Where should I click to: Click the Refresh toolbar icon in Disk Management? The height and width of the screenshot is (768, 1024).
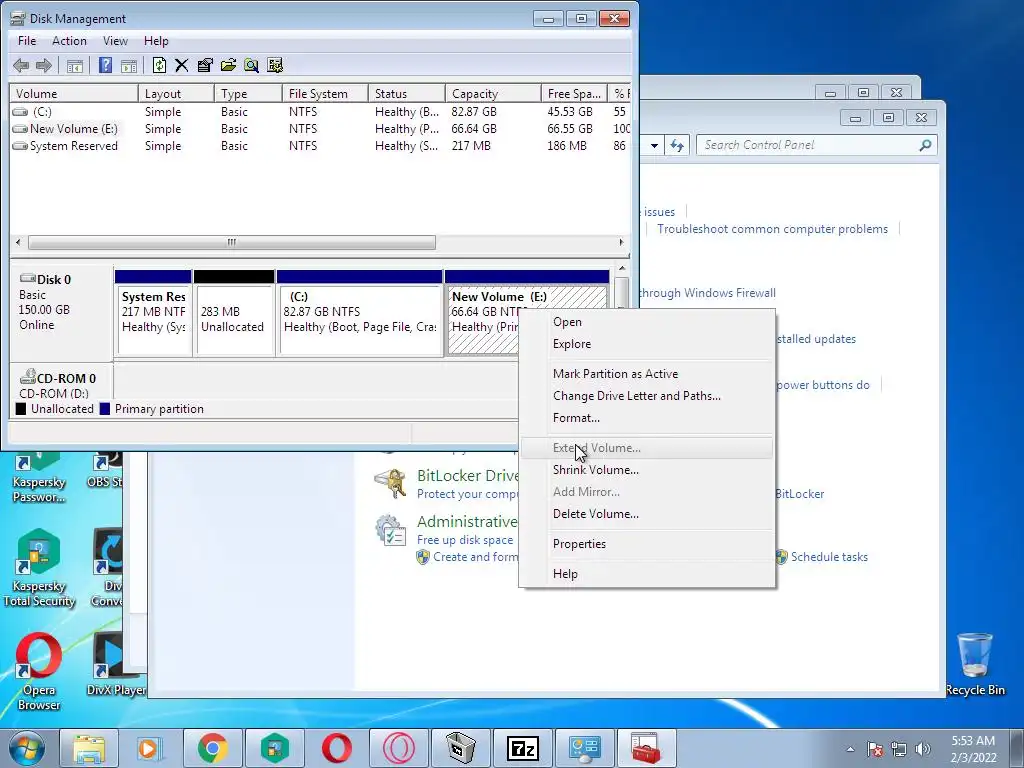click(x=159, y=65)
